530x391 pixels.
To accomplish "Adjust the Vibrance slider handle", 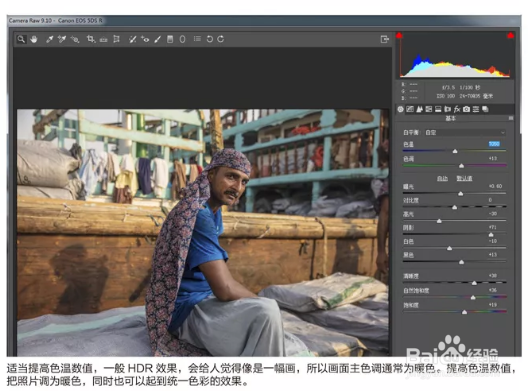I will click(473, 297).
